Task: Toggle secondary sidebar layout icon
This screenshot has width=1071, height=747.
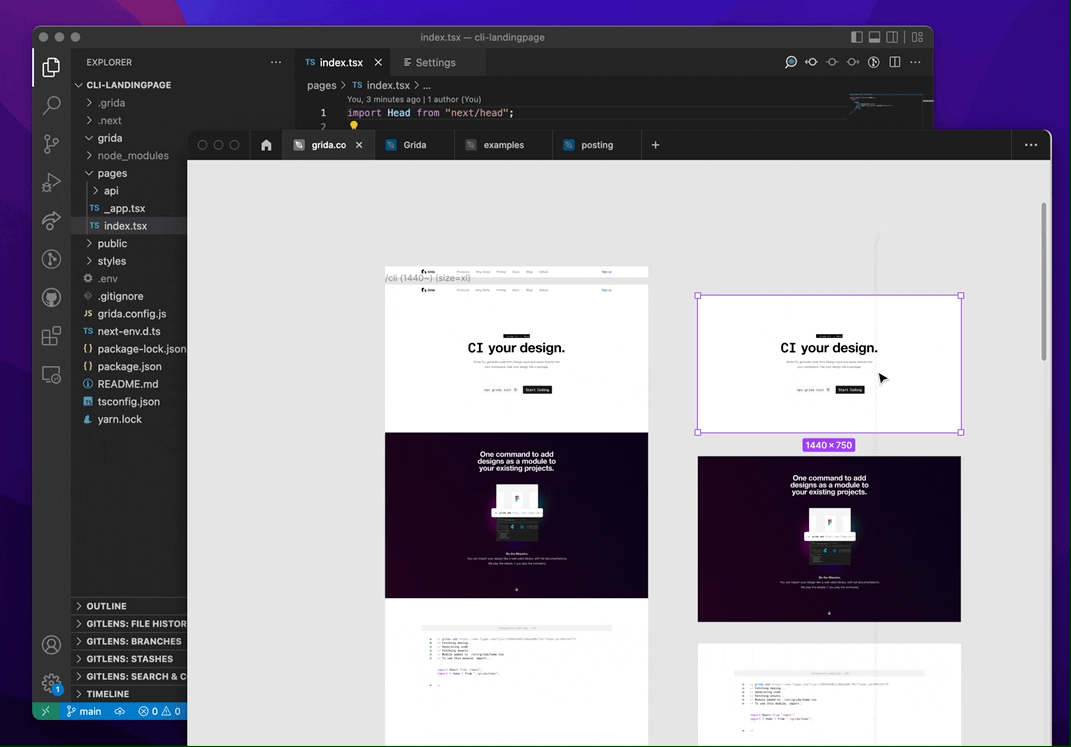Action: tap(892, 37)
